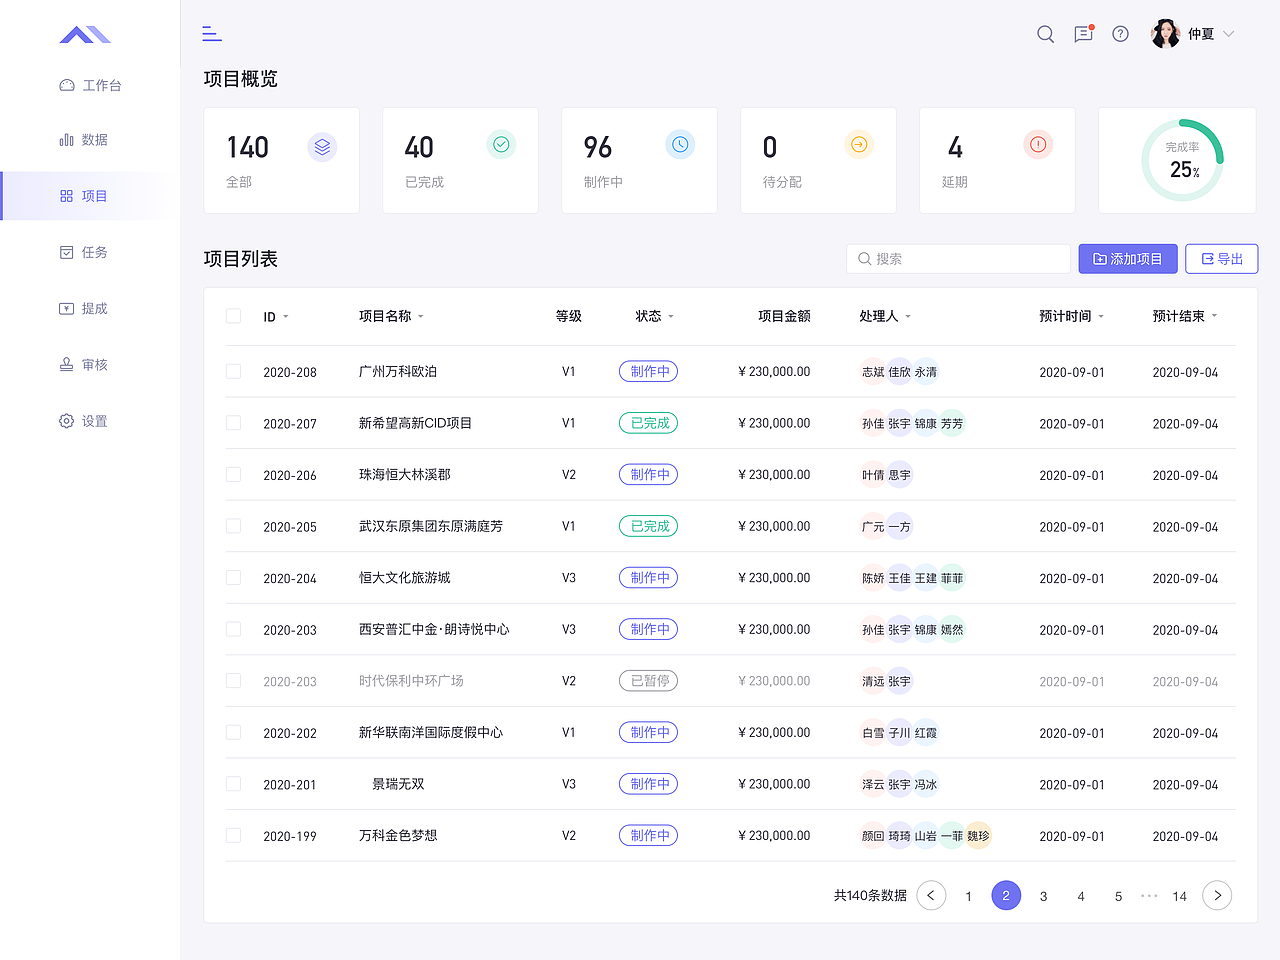Toggle the select-all checkbox in table header
This screenshot has height=960, width=1280.
pyautogui.click(x=234, y=316)
